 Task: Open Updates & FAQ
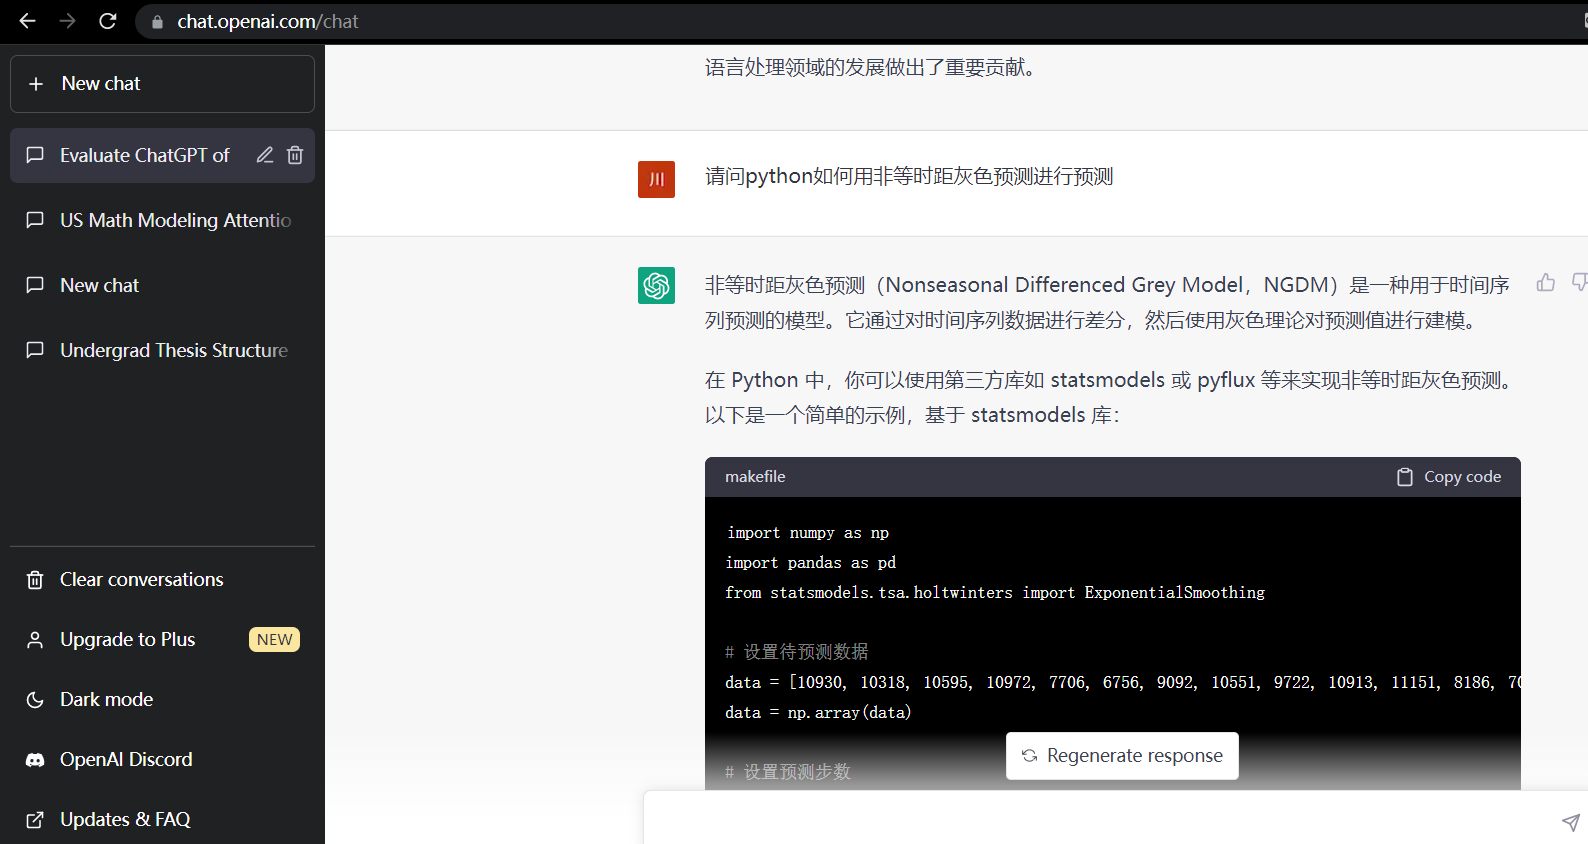[x=162, y=820]
